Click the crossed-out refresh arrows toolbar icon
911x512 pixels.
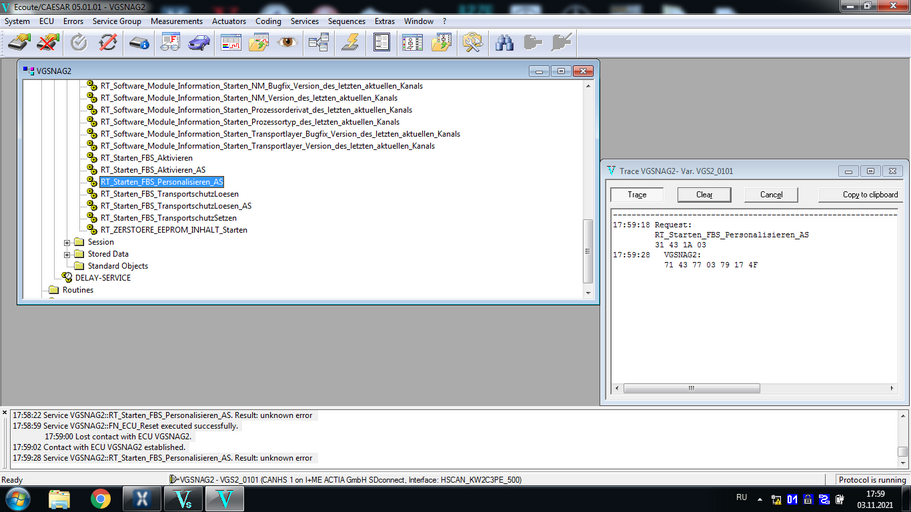(x=108, y=43)
